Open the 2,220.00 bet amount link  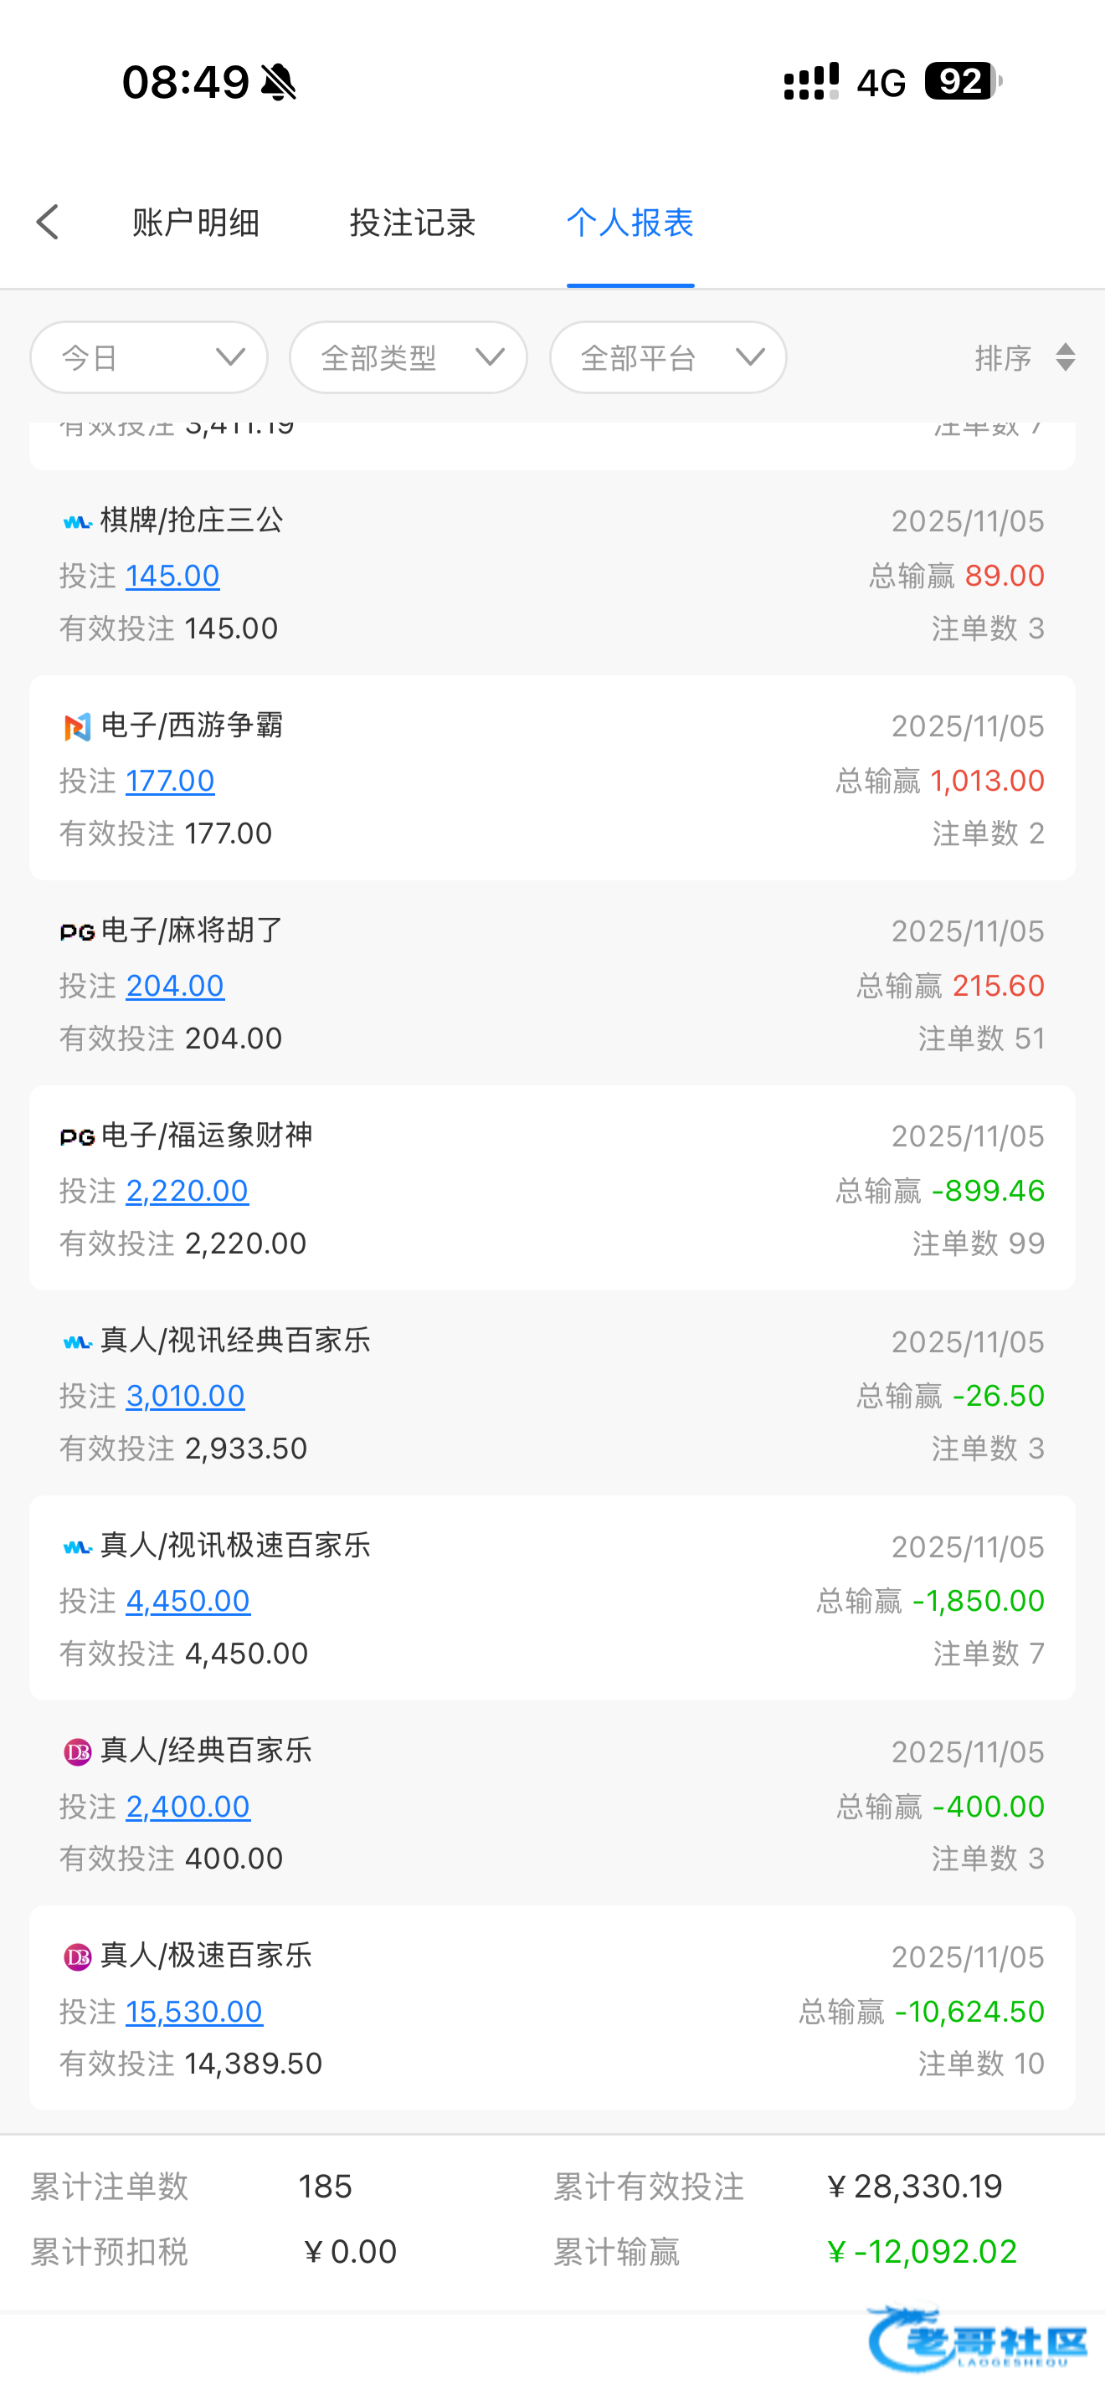click(187, 1190)
